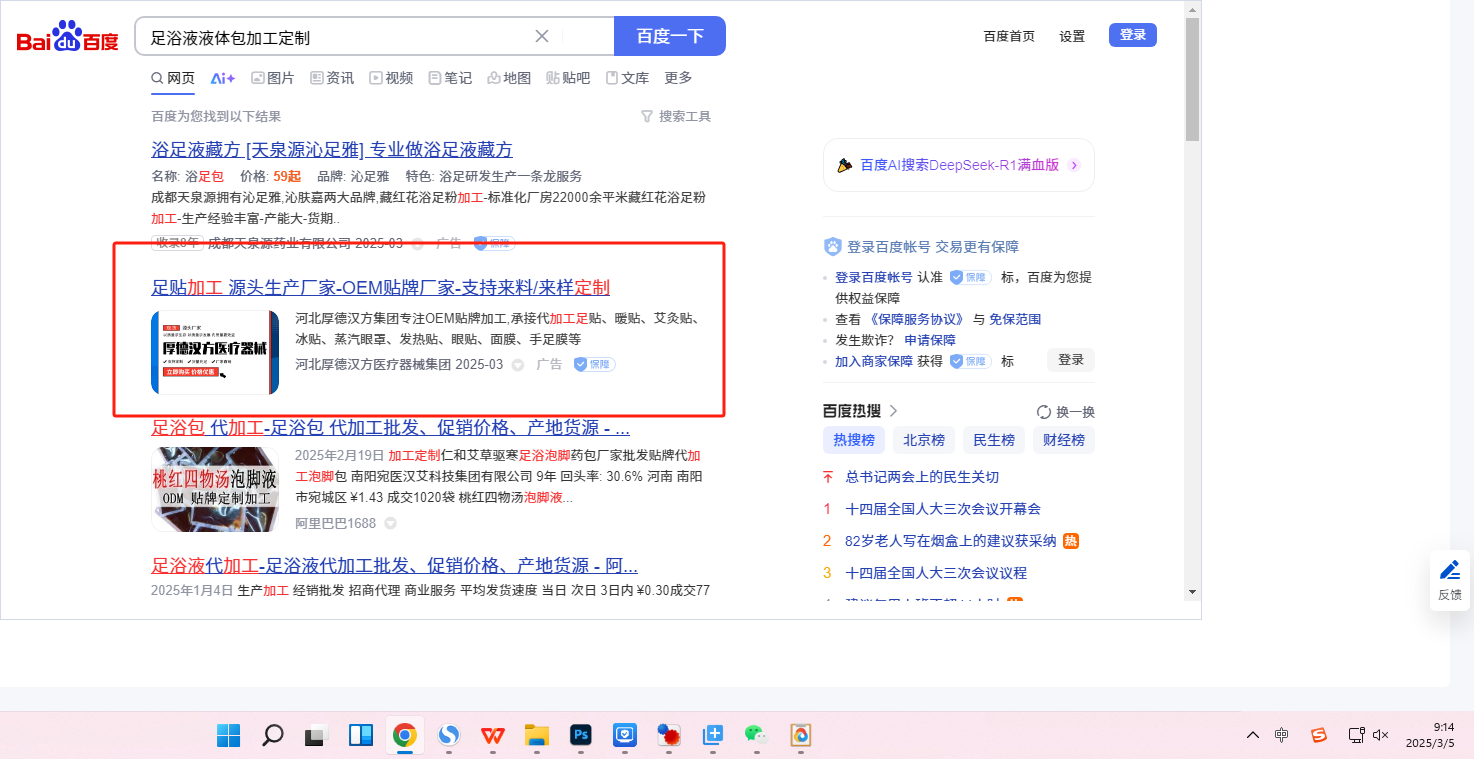Click the page's vertical scrollbar thumb
Image resolution: width=1474 pixels, height=759 pixels.
1192,80
